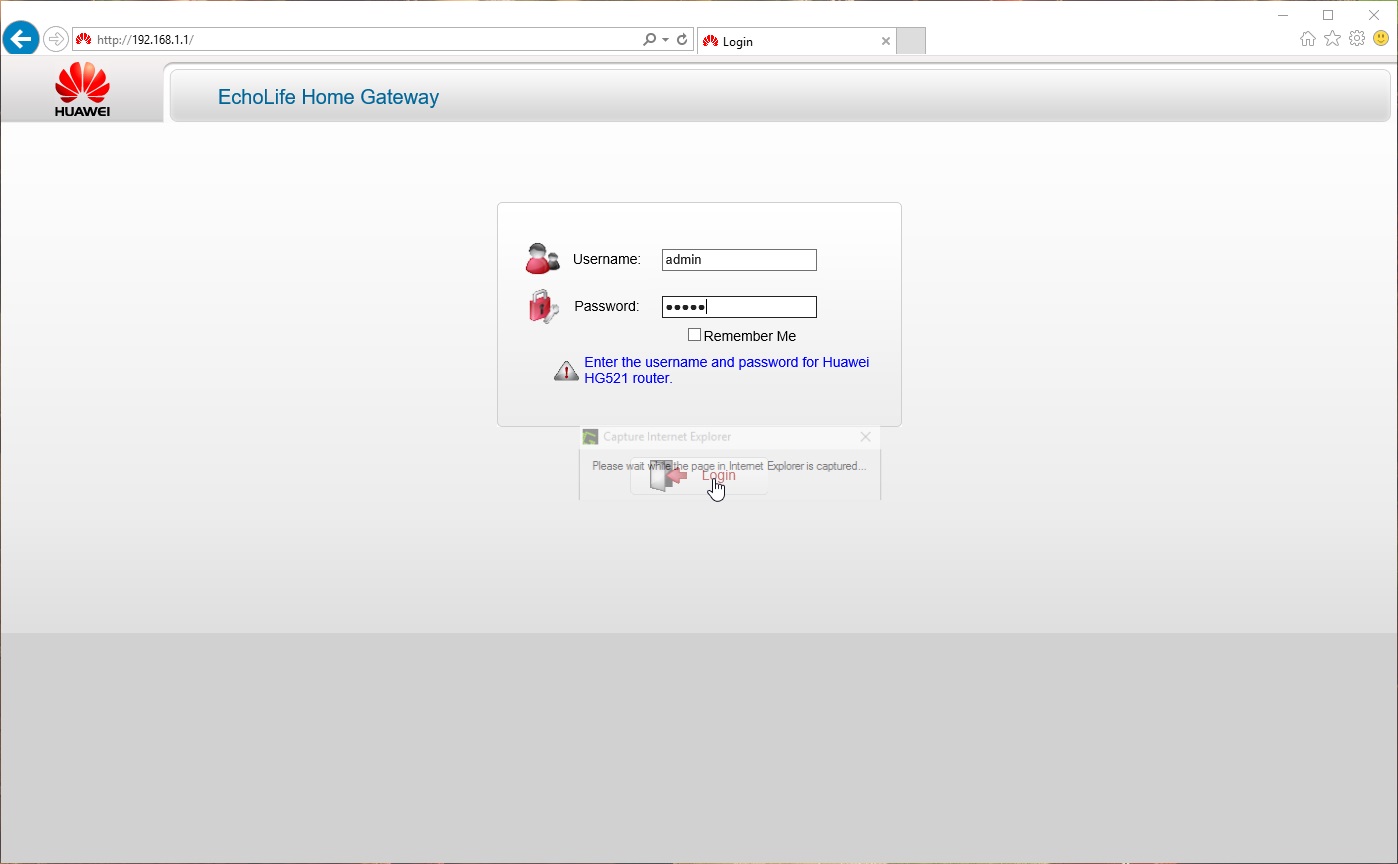Click the Huawei logo
The height and width of the screenshot is (864, 1398).
pos(82,90)
